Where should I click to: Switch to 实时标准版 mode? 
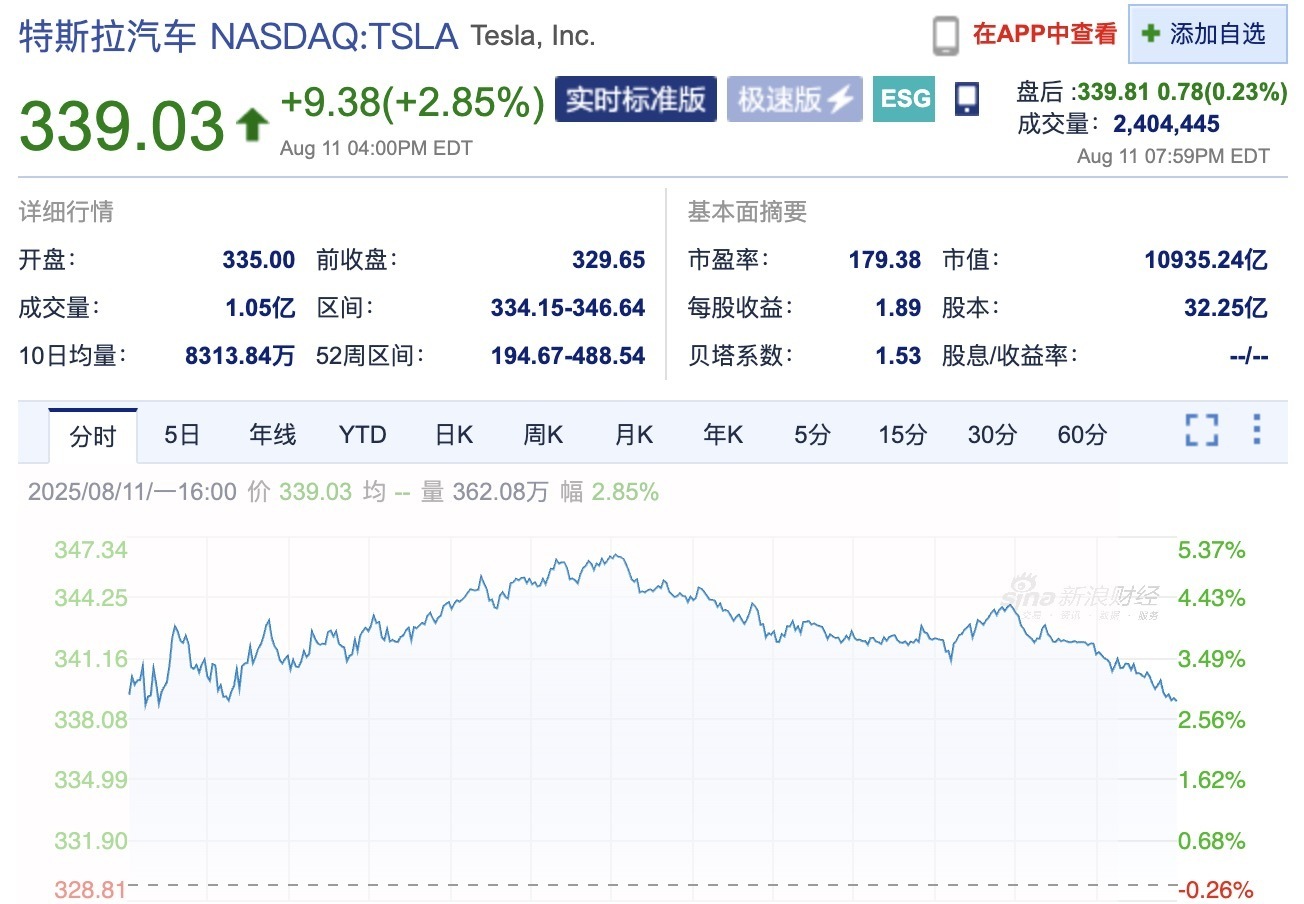tap(635, 99)
